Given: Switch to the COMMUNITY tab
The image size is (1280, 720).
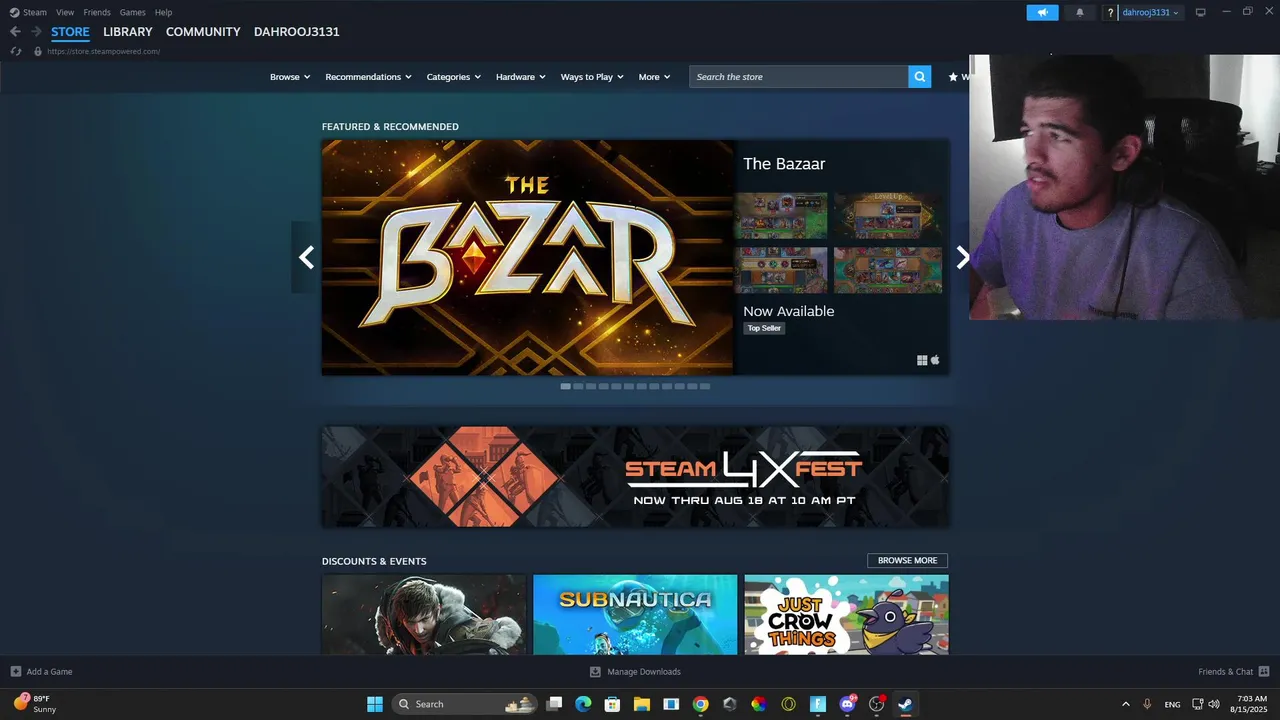Looking at the screenshot, I should pyautogui.click(x=203, y=32).
